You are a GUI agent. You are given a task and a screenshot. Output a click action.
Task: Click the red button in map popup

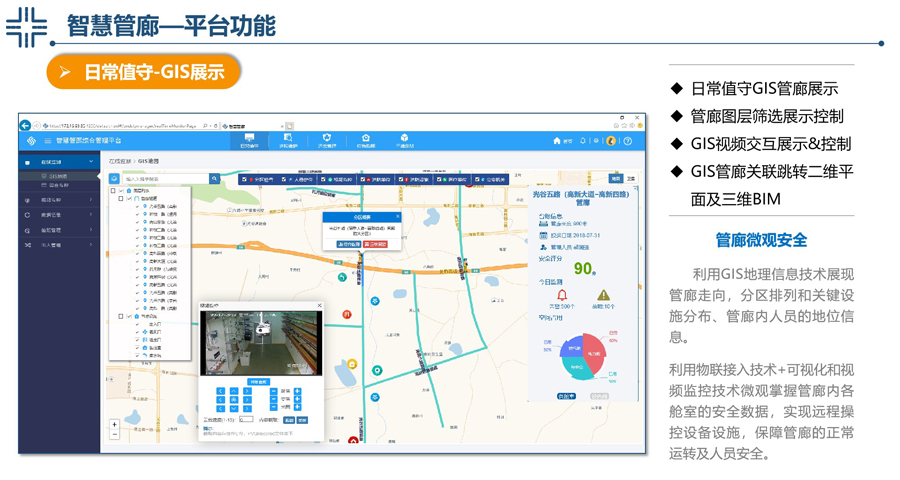375,243
